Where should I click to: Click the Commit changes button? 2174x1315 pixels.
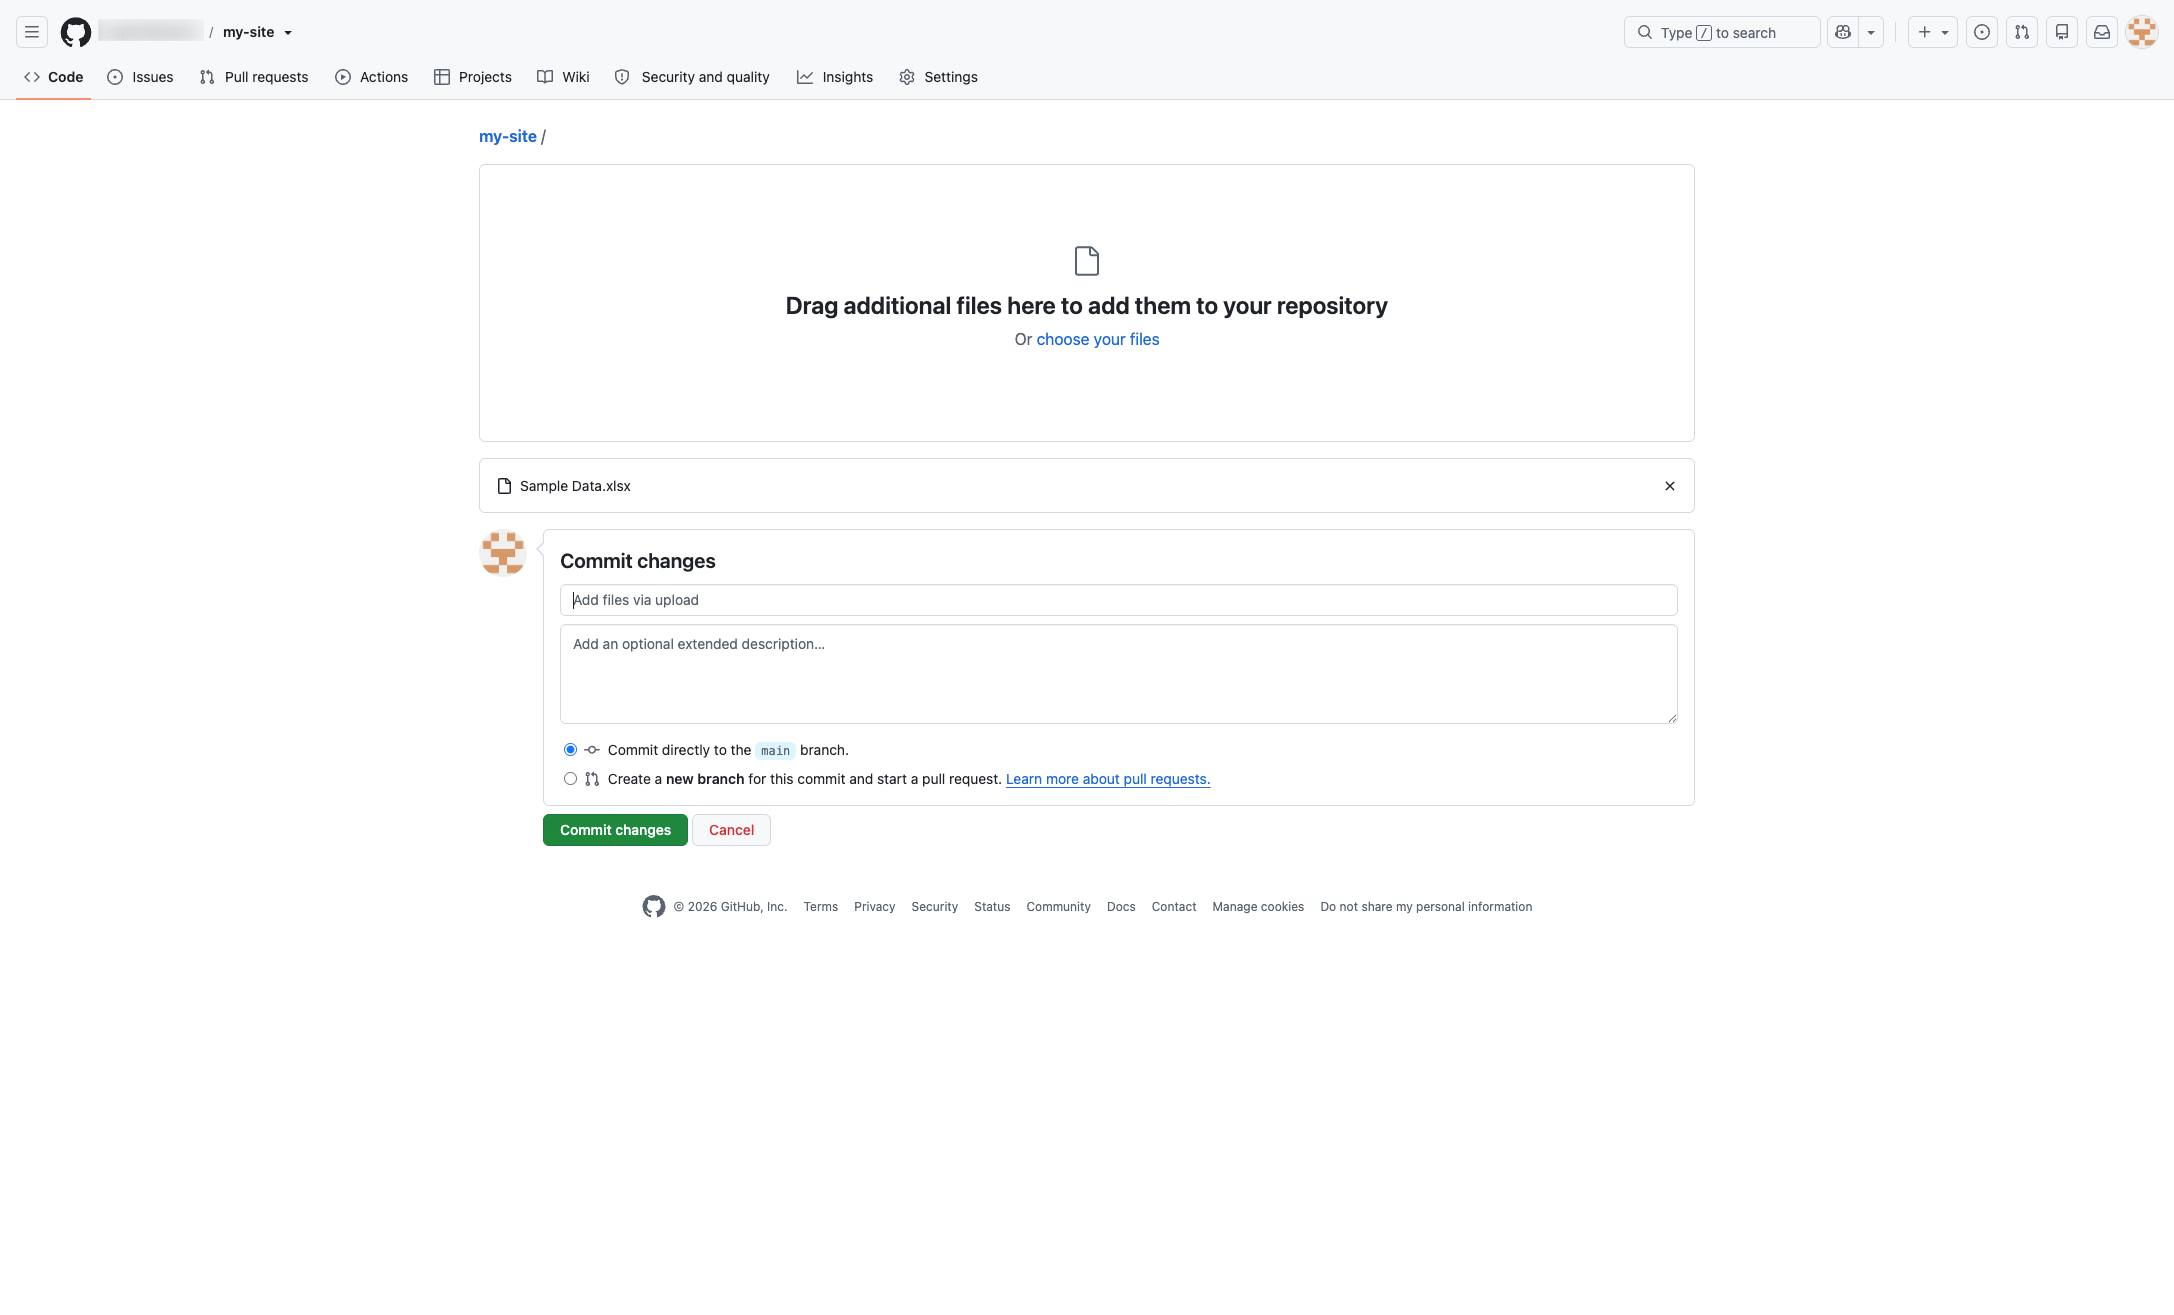click(615, 830)
